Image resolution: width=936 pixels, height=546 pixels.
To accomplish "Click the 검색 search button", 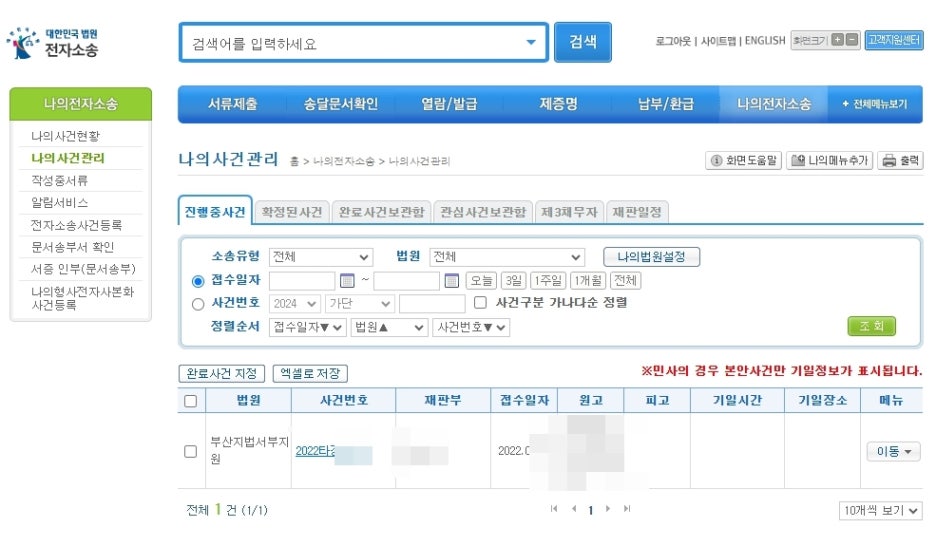I will coord(583,42).
